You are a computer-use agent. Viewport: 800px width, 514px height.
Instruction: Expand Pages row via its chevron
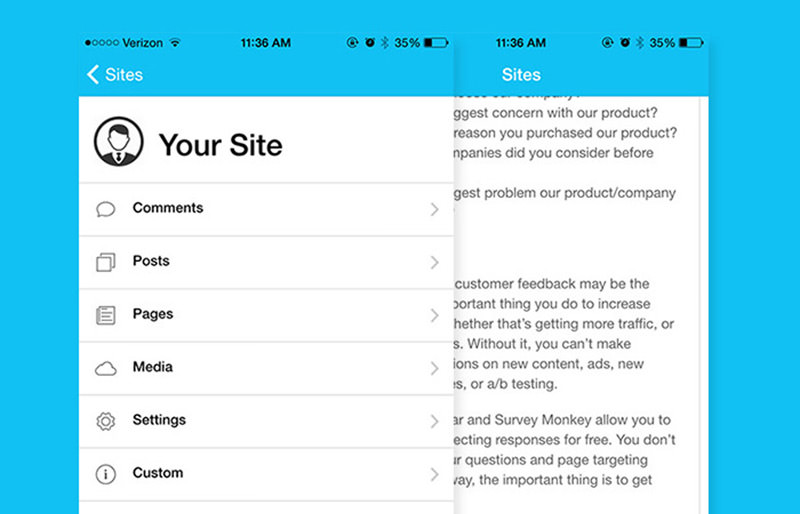point(434,315)
